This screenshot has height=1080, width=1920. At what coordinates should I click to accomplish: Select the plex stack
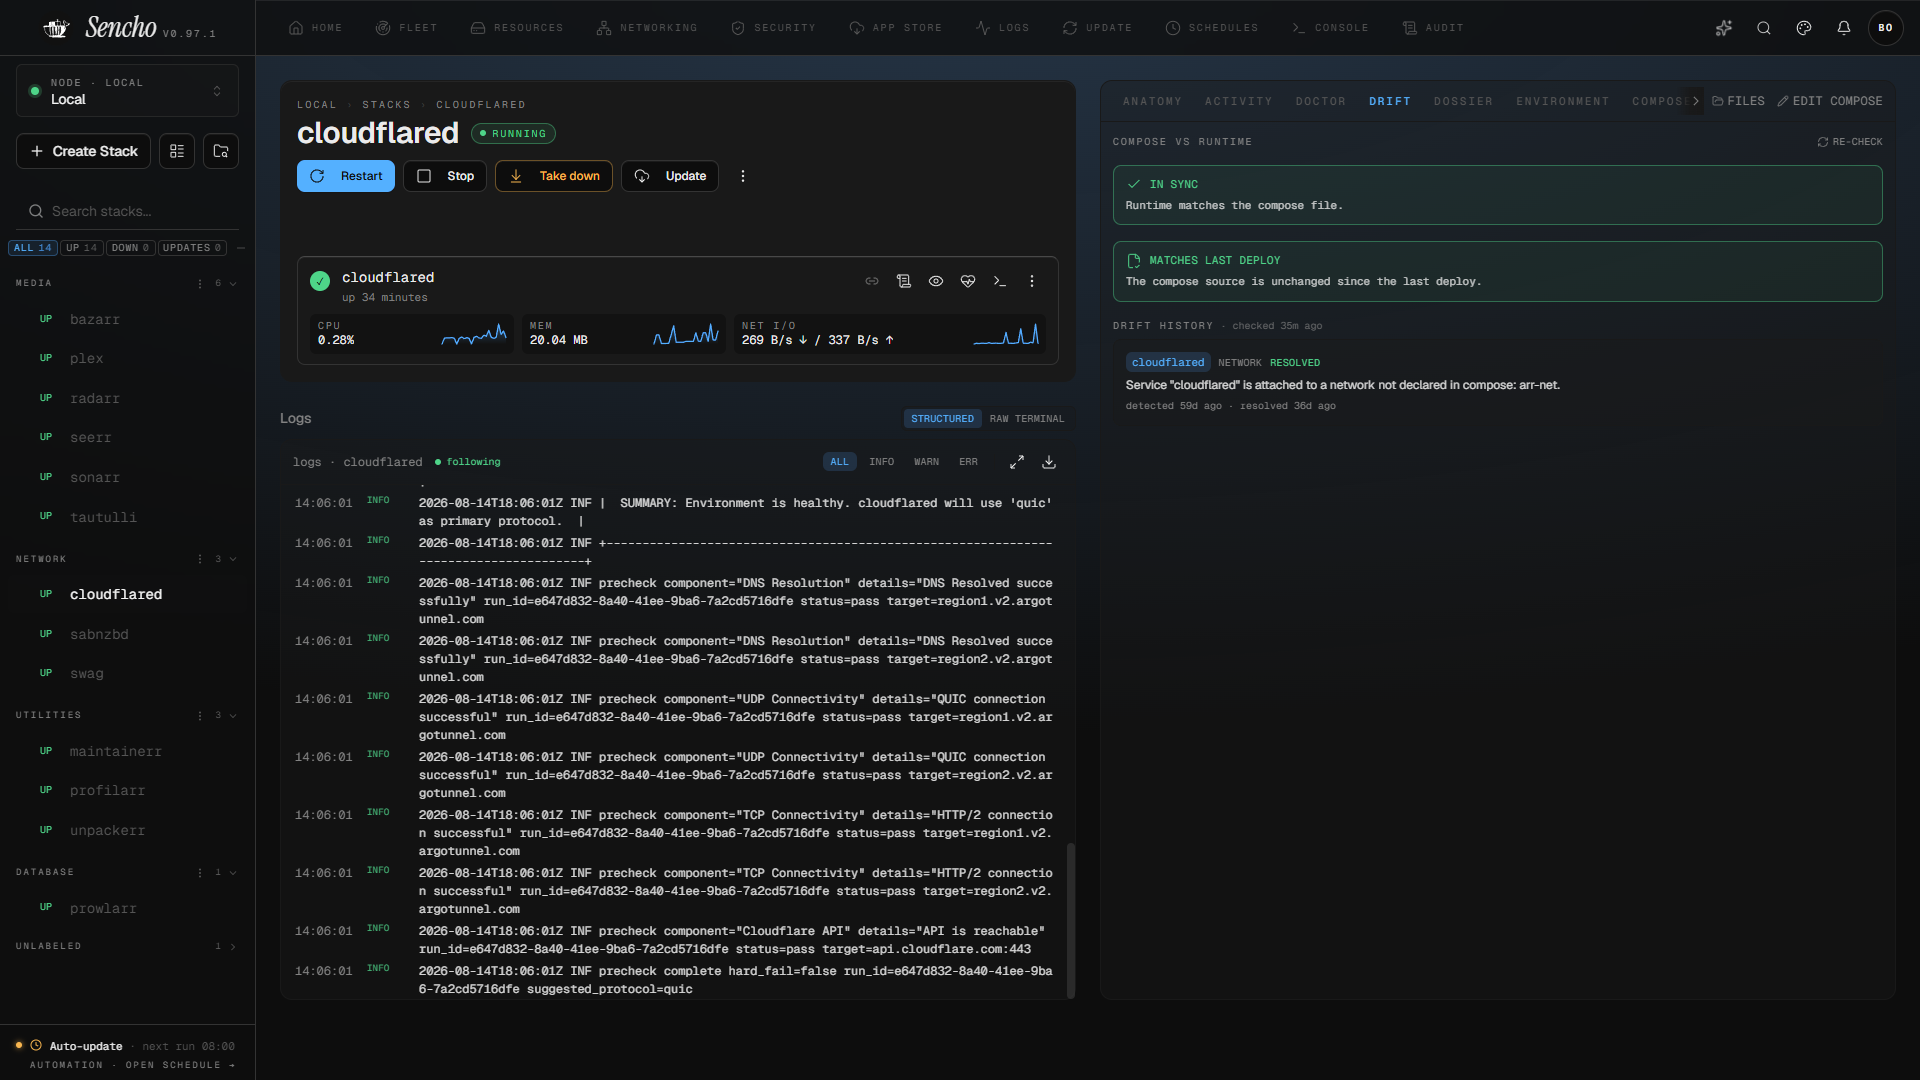pyautogui.click(x=87, y=358)
